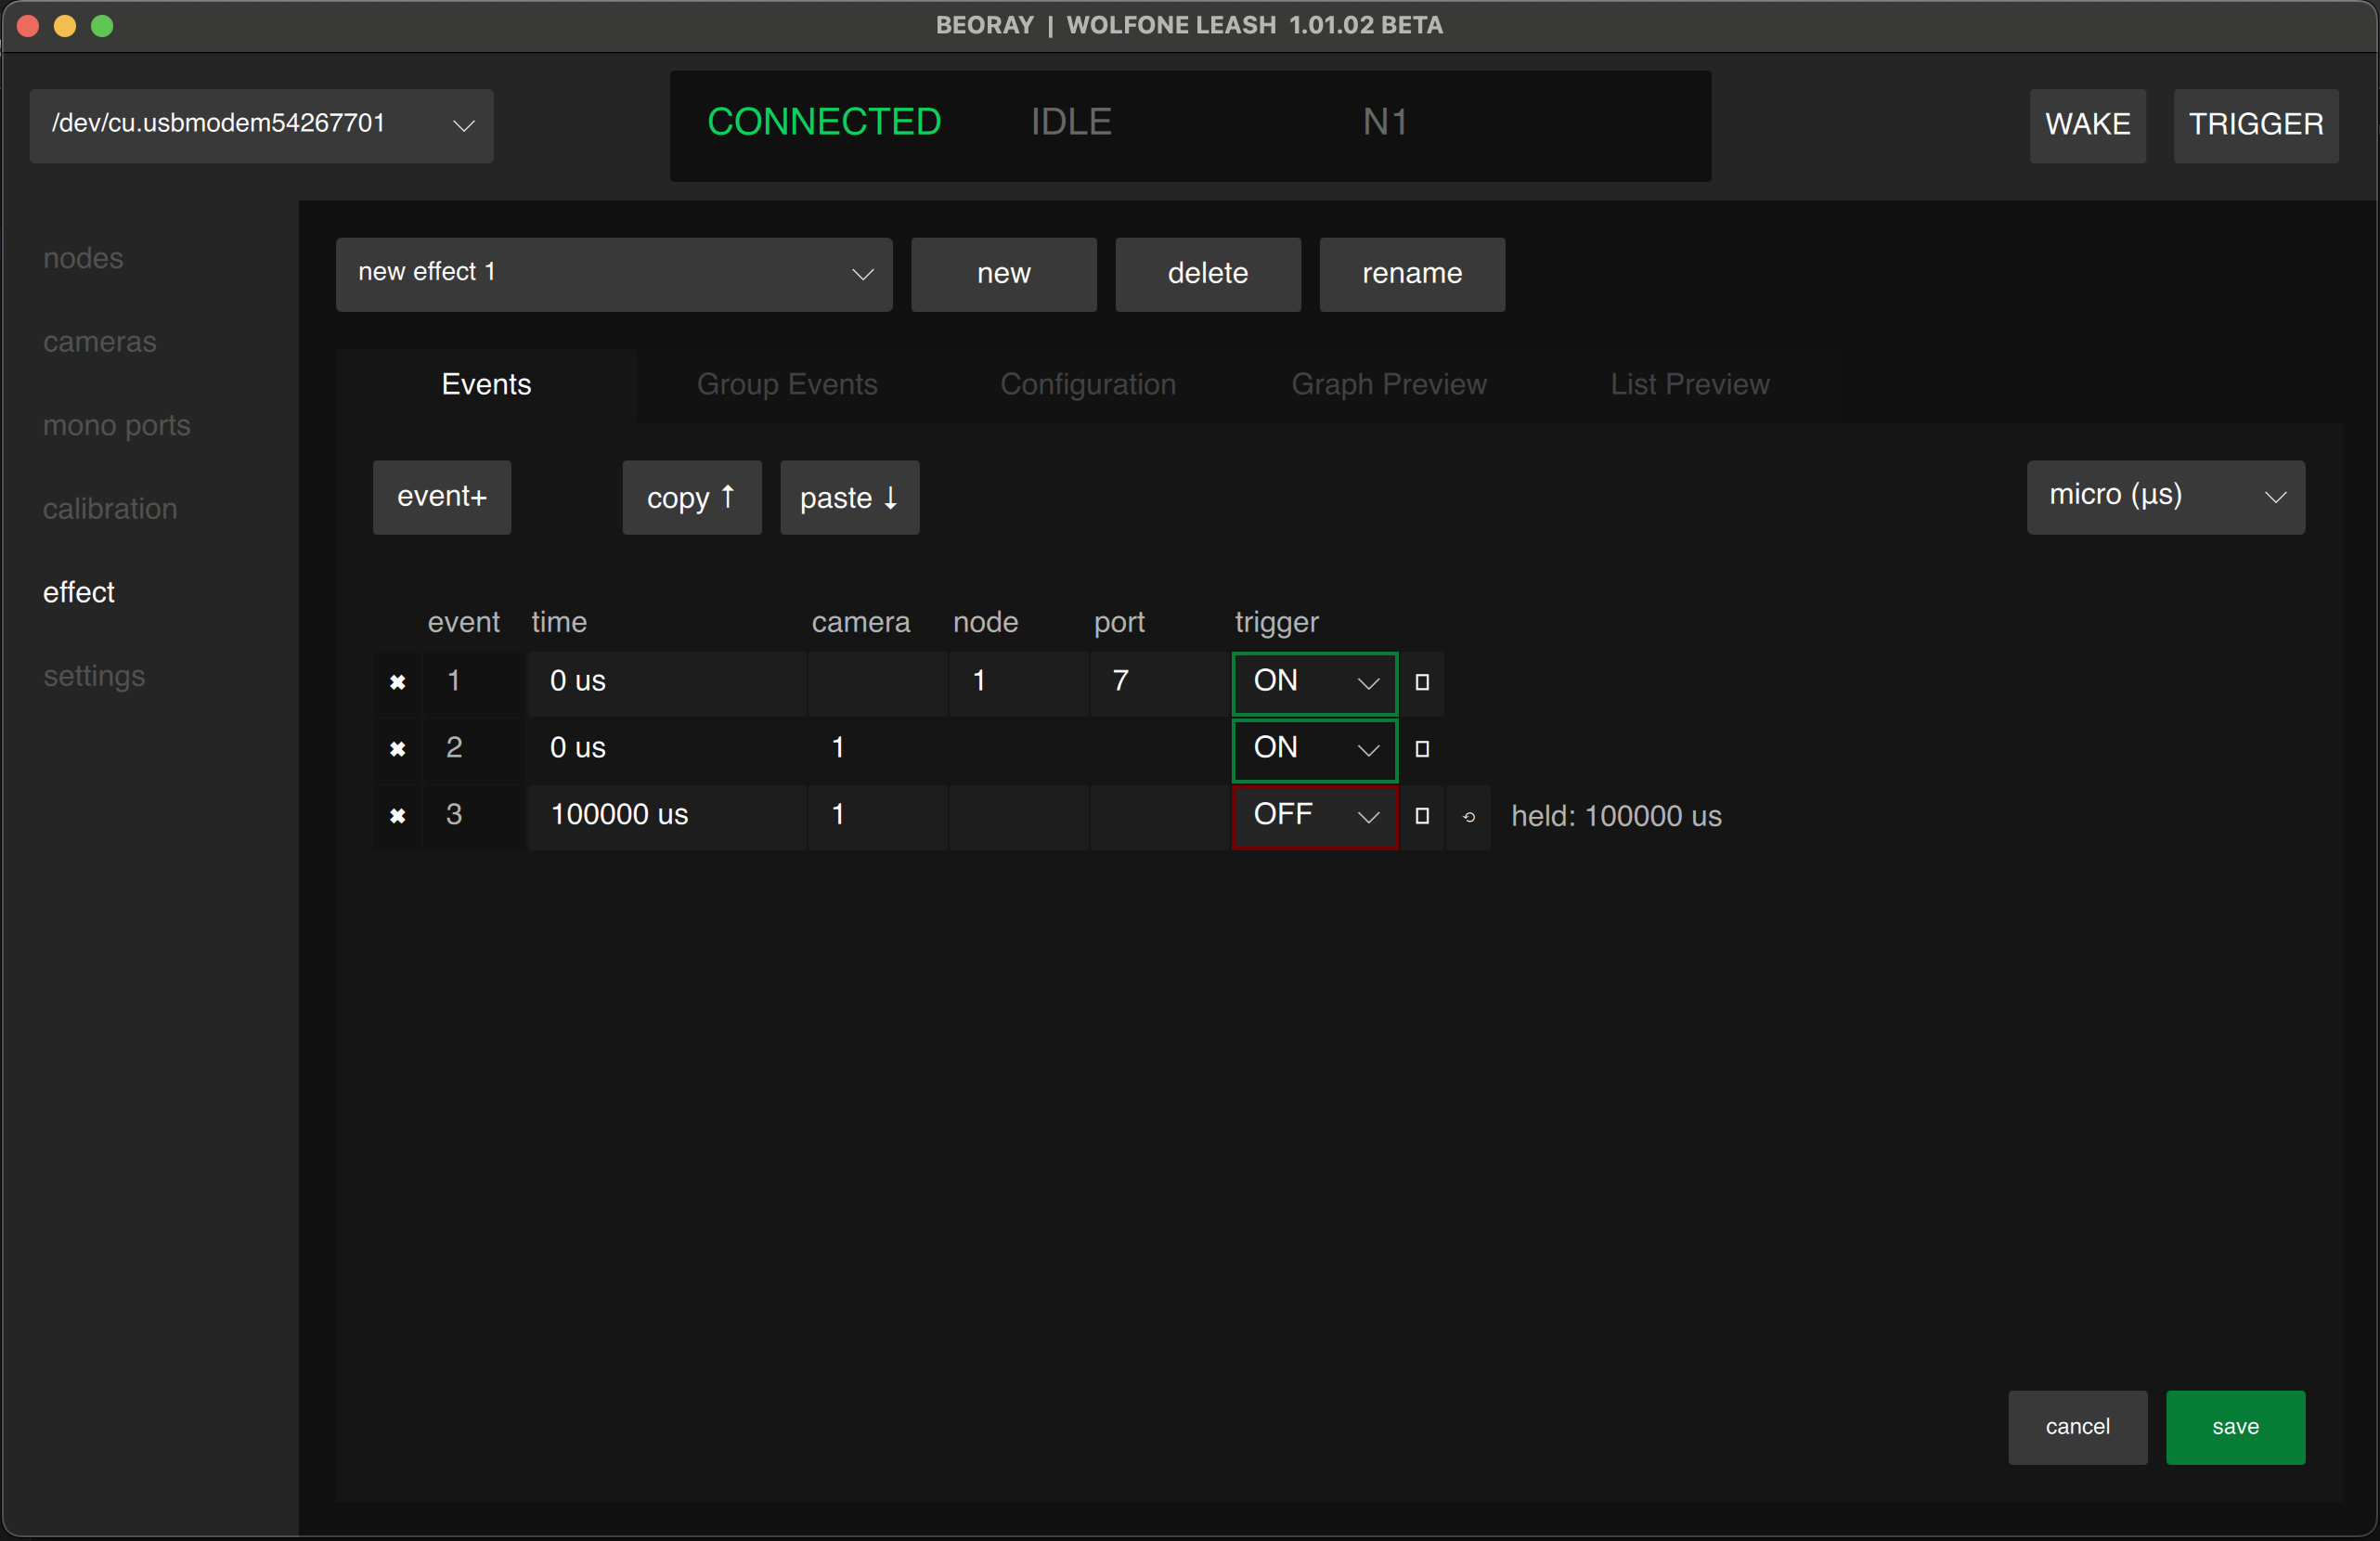This screenshot has width=2380, height=1541.
Task: Switch to the Group Events tab
Action: [x=787, y=384]
